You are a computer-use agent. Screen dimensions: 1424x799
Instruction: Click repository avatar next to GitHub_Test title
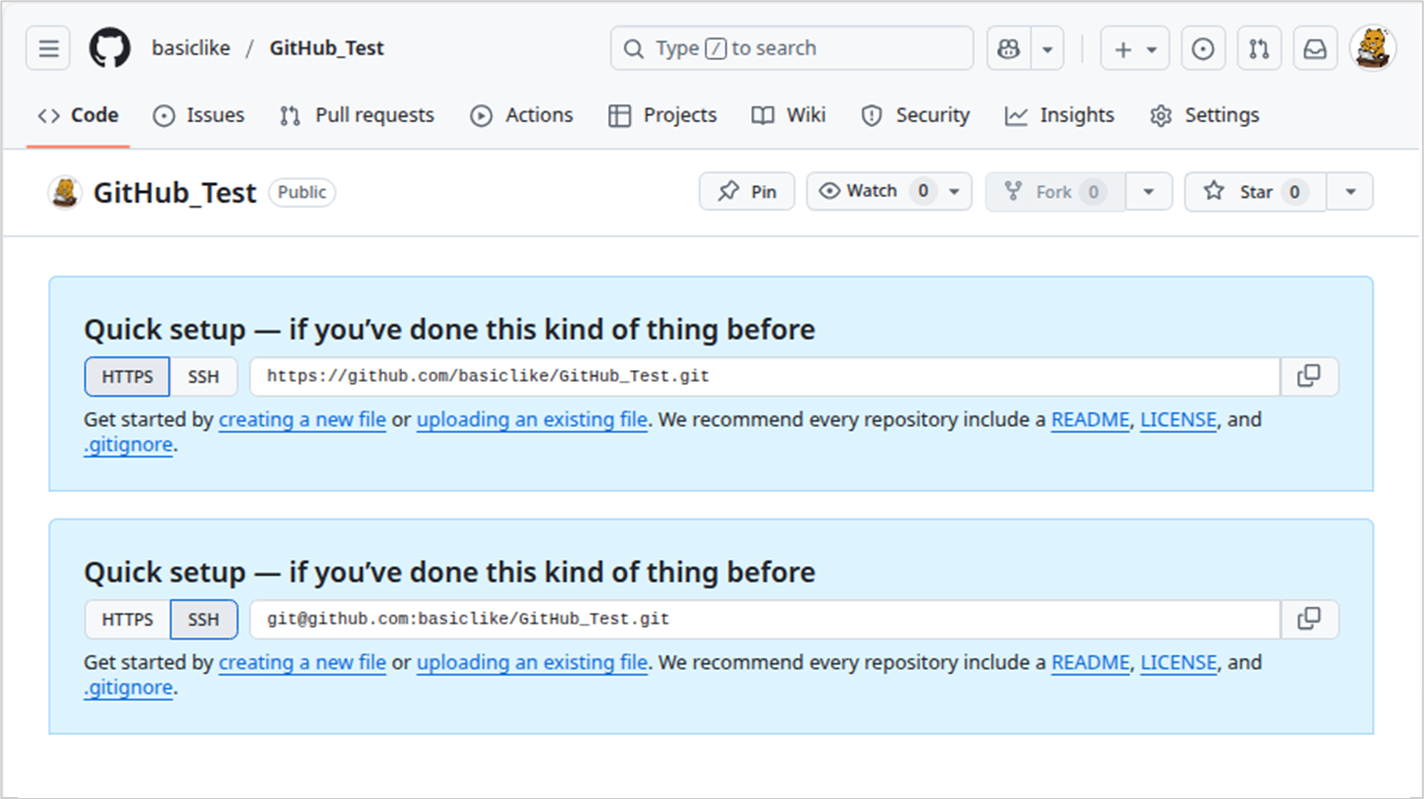point(64,192)
